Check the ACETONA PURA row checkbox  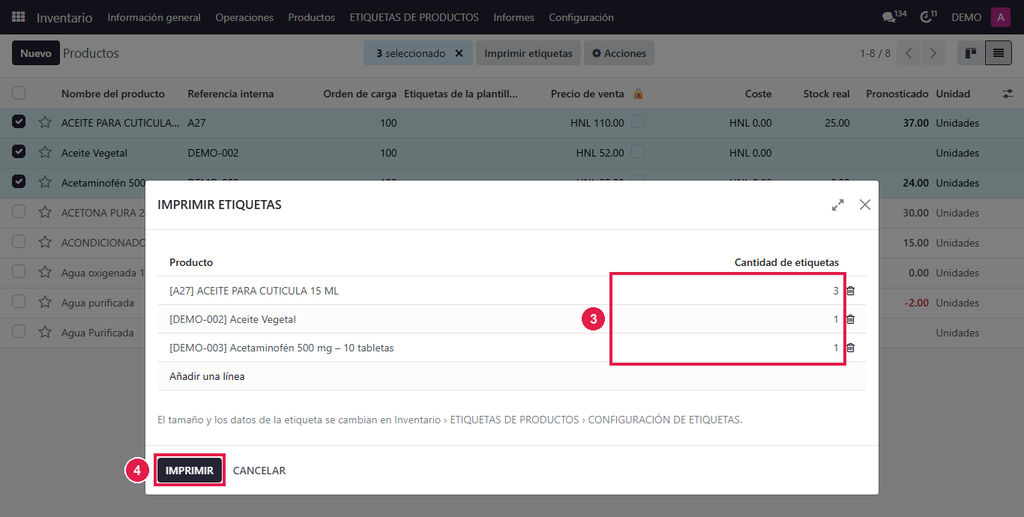pyautogui.click(x=19, y=212)
